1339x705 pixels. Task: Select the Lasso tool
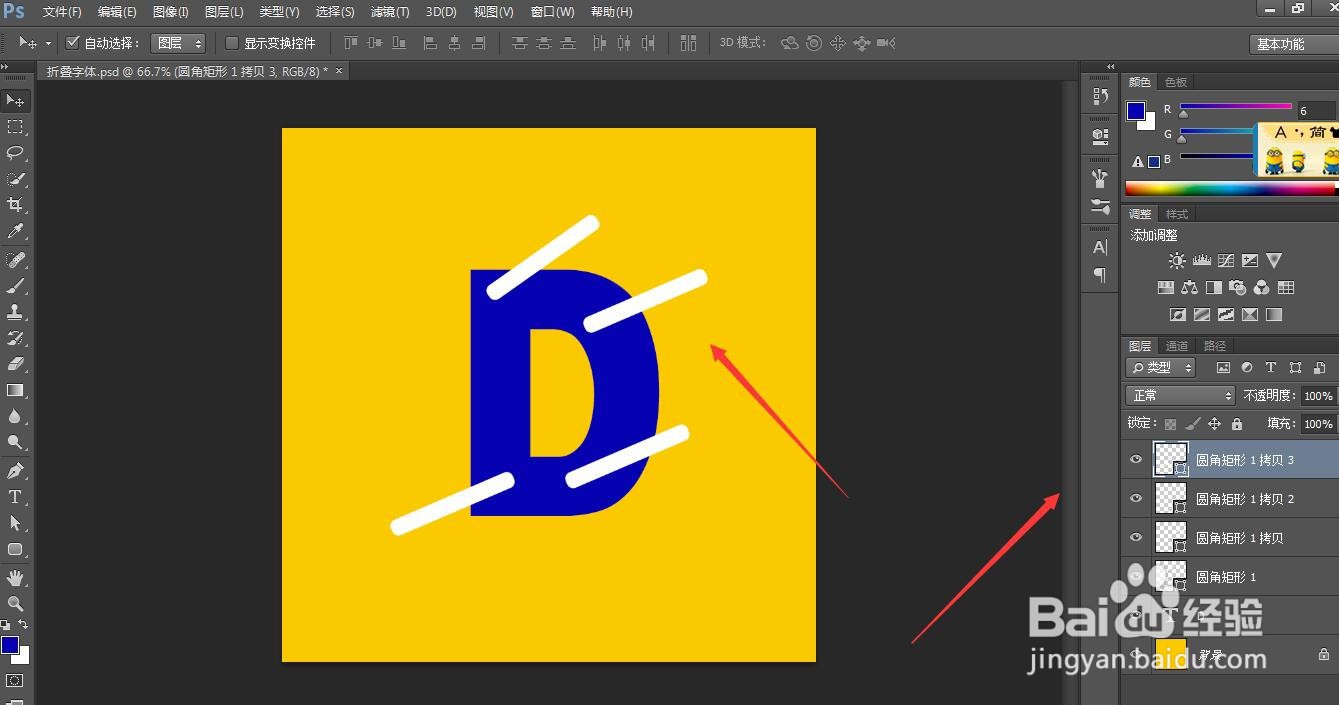pyautogui.click(x=15, y=153)
